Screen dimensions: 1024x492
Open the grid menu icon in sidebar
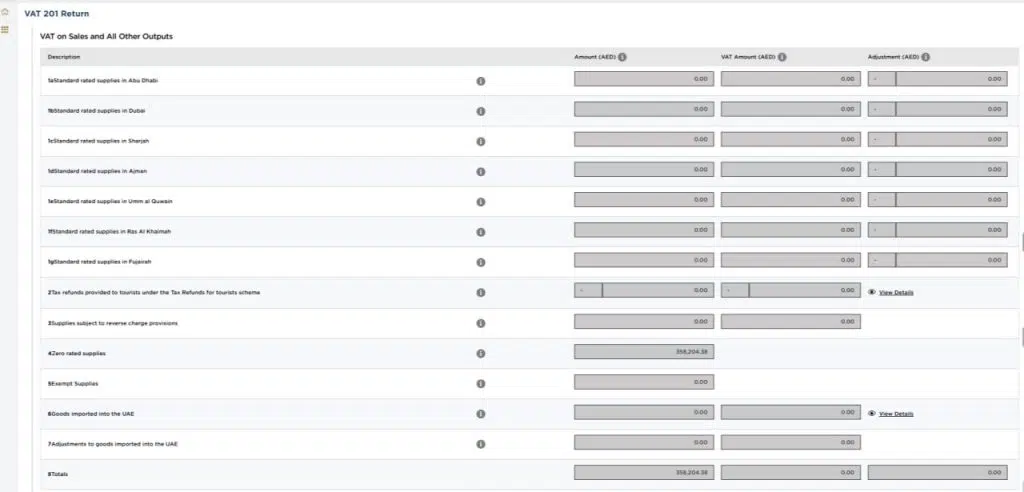tap(5, 30)
